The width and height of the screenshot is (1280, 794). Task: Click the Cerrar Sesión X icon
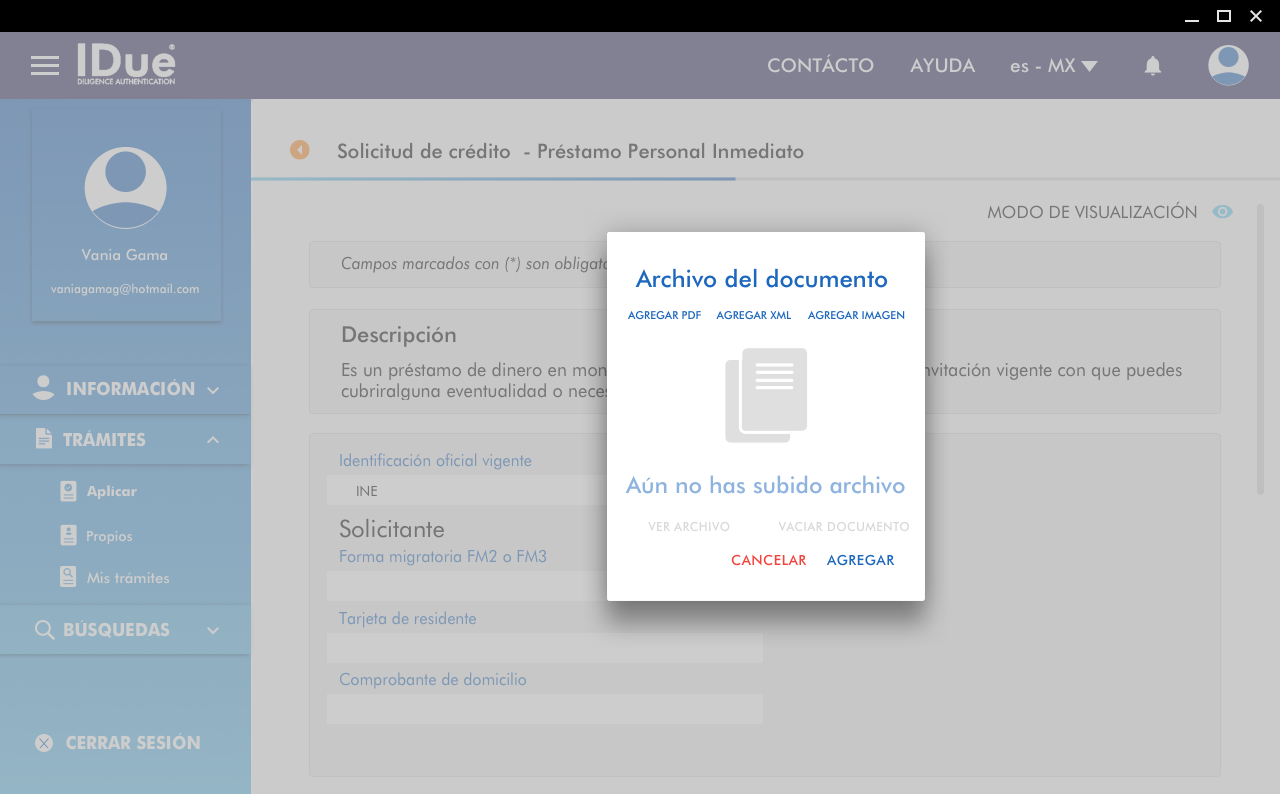coord(44,743)
